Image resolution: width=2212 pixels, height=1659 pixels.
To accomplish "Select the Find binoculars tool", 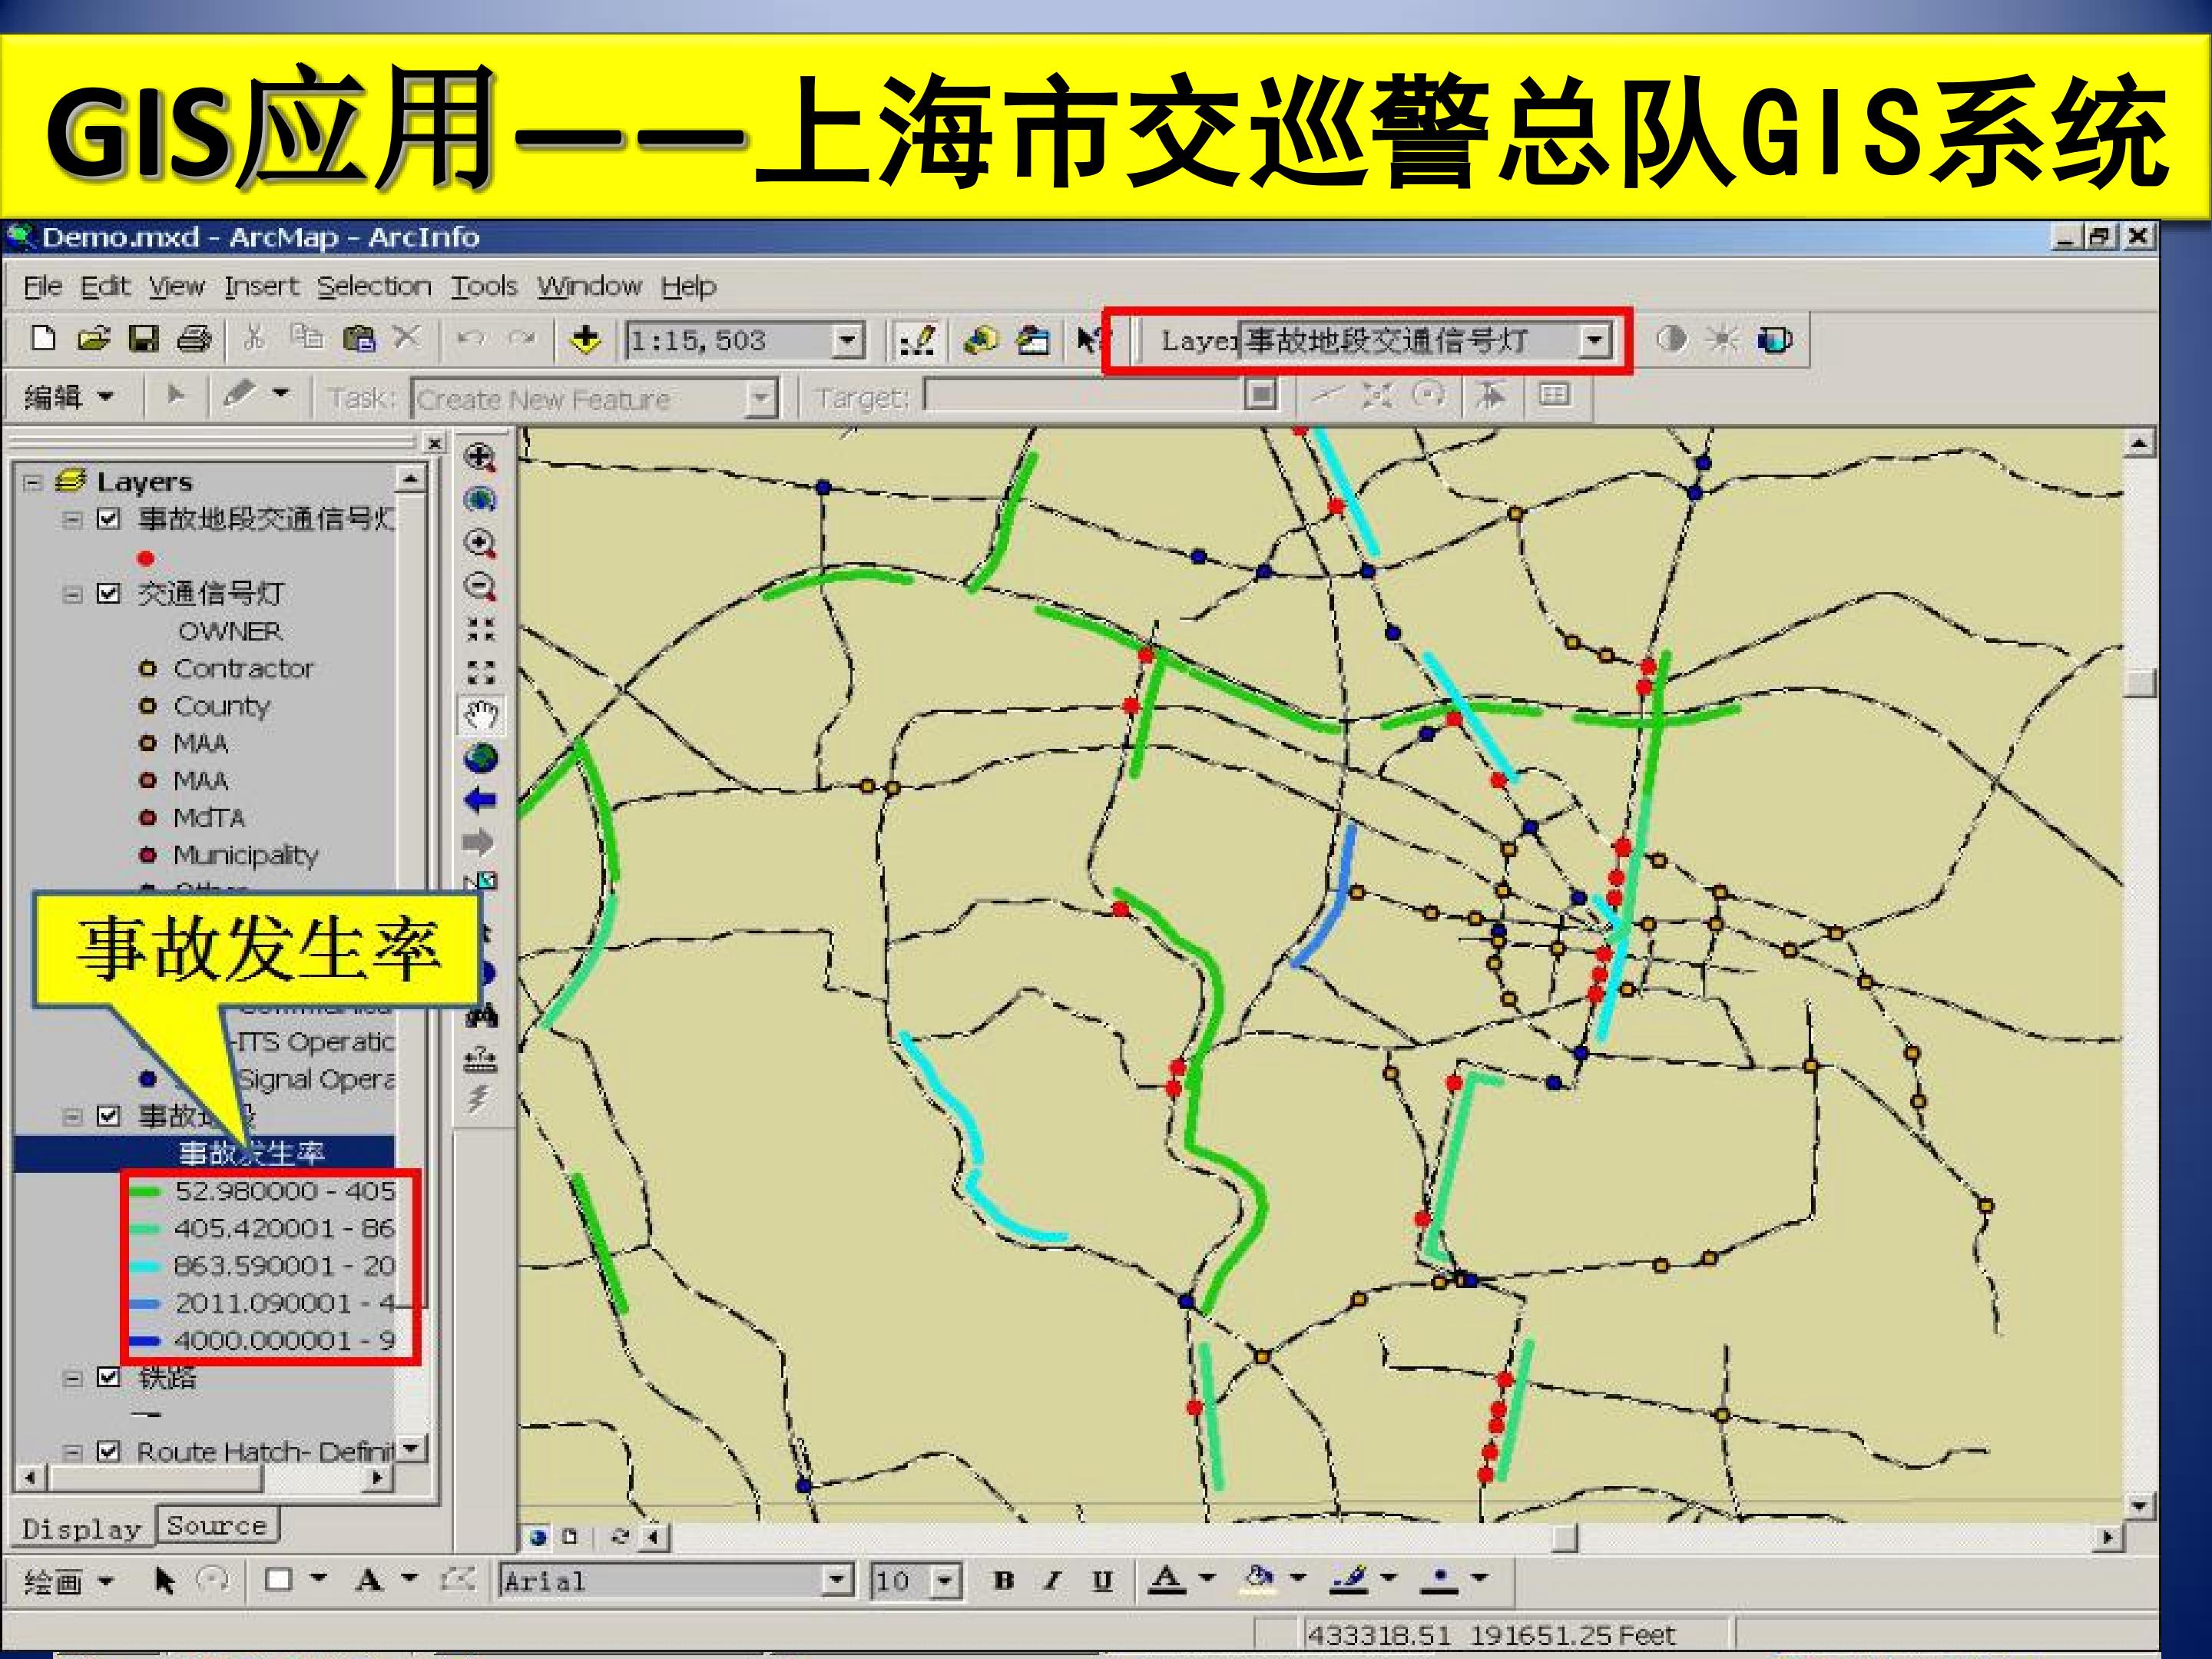I will [481, 1017].
